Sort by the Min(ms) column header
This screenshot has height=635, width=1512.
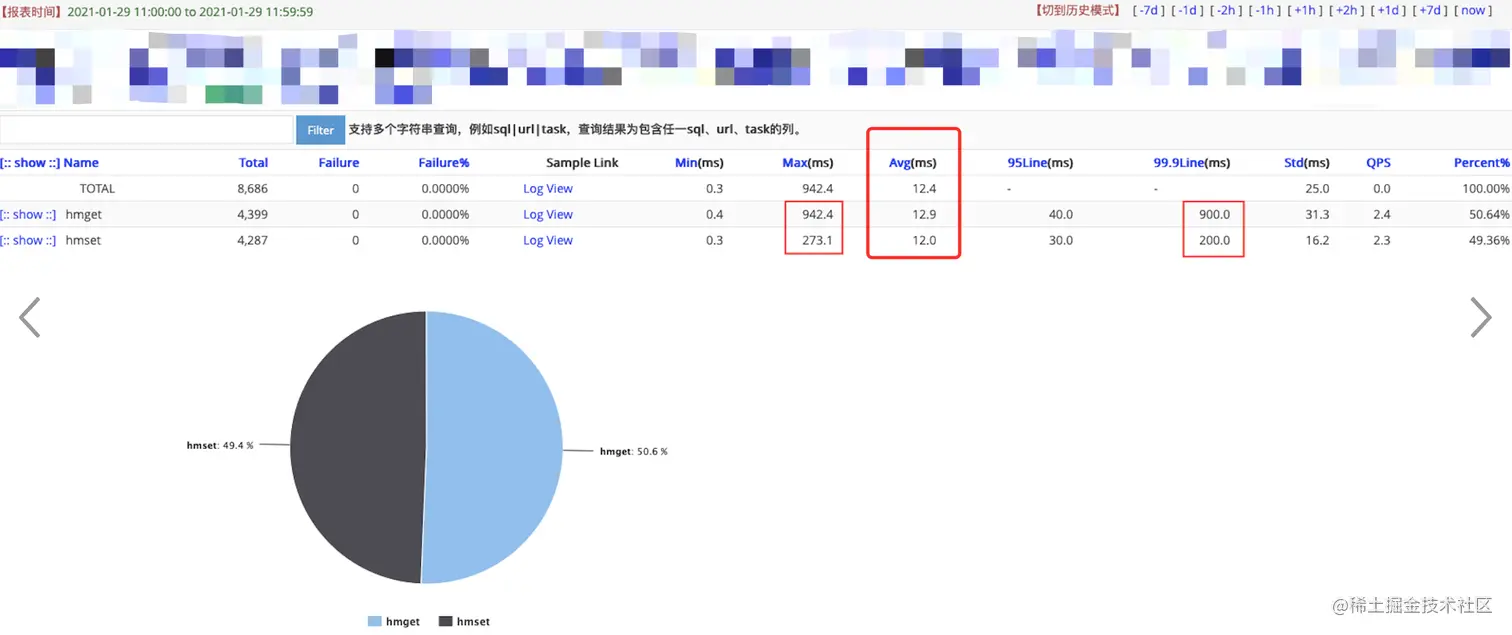[x=699, y=163]
